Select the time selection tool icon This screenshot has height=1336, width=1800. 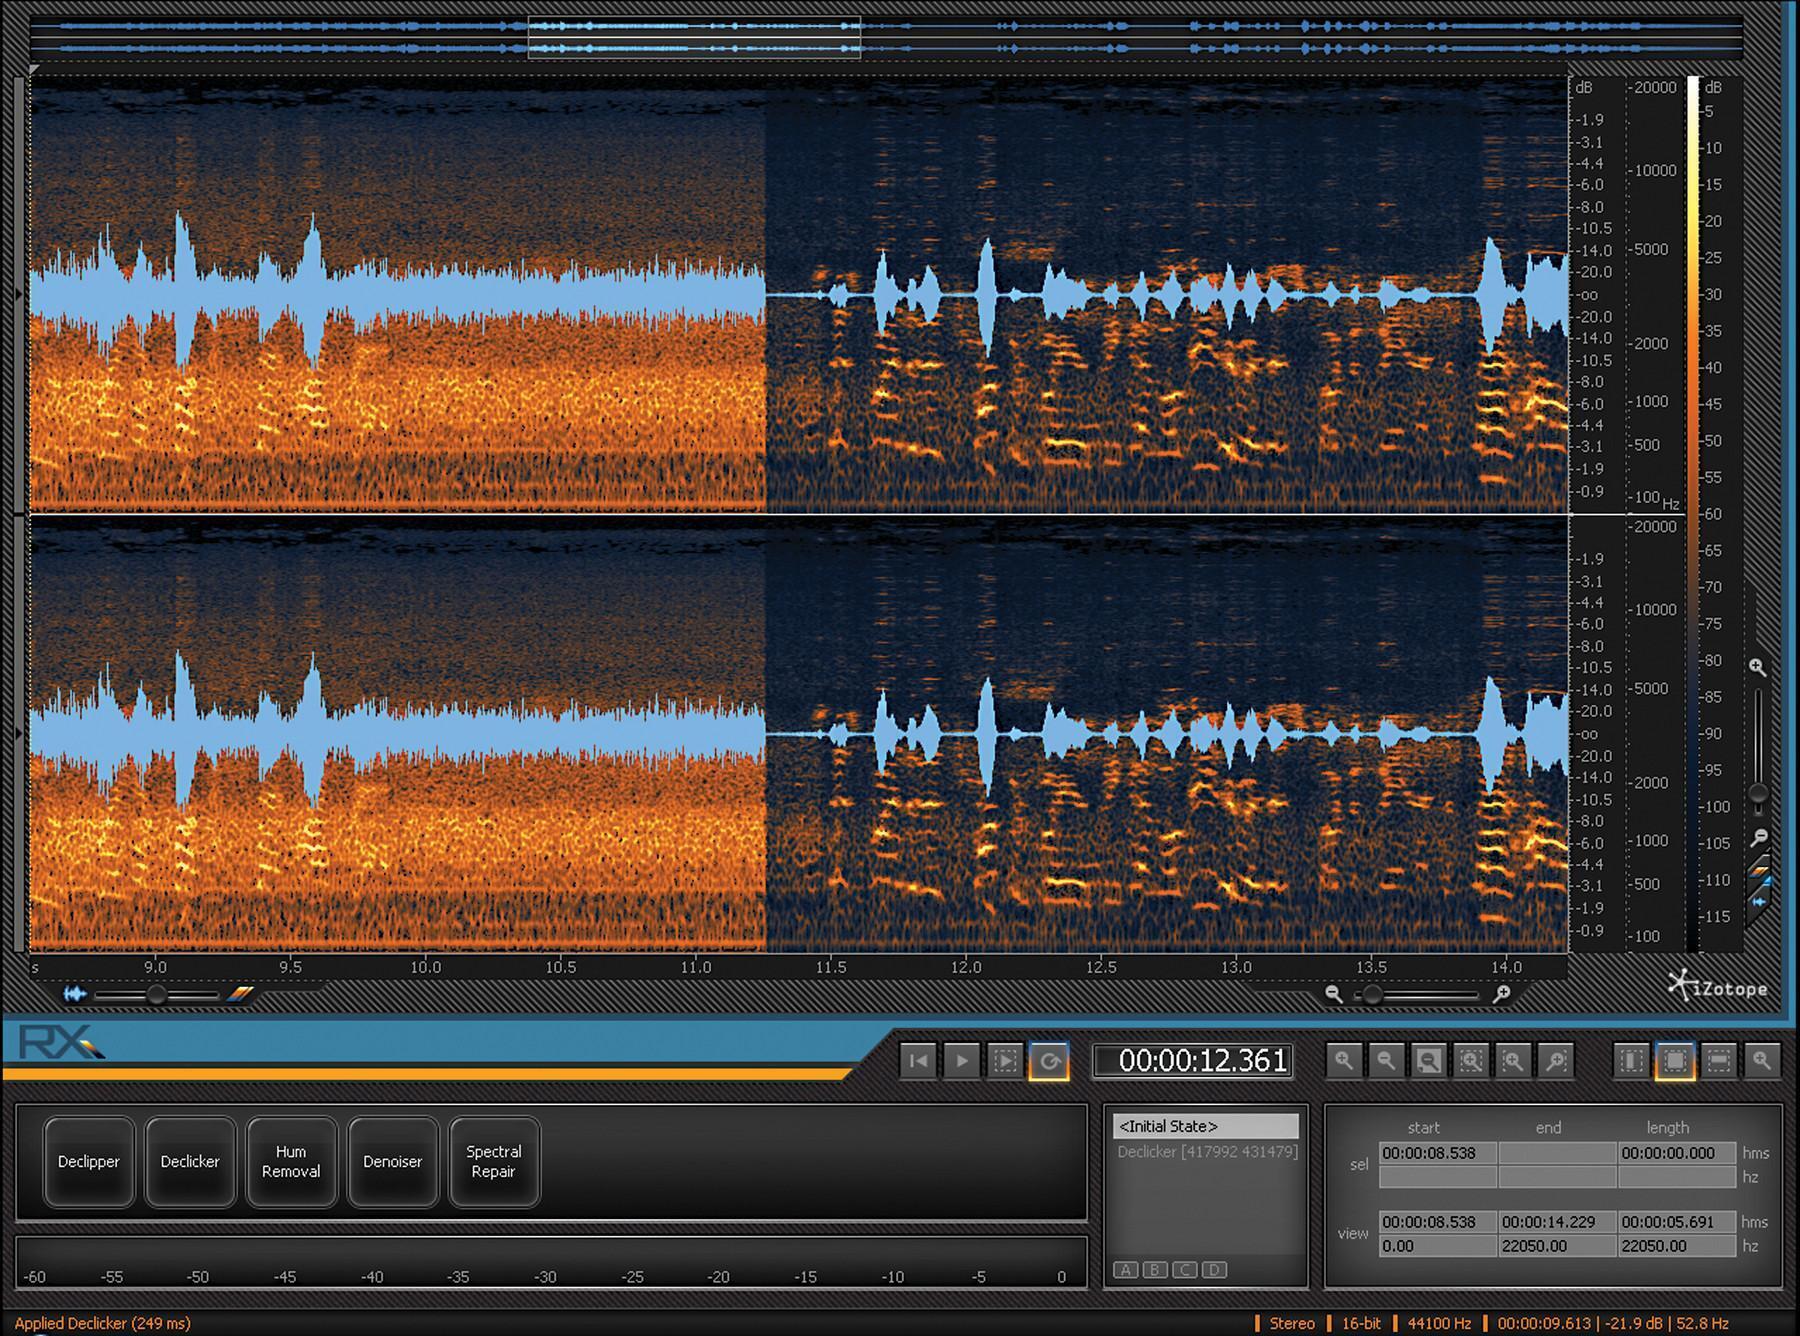point(1631,1061)
